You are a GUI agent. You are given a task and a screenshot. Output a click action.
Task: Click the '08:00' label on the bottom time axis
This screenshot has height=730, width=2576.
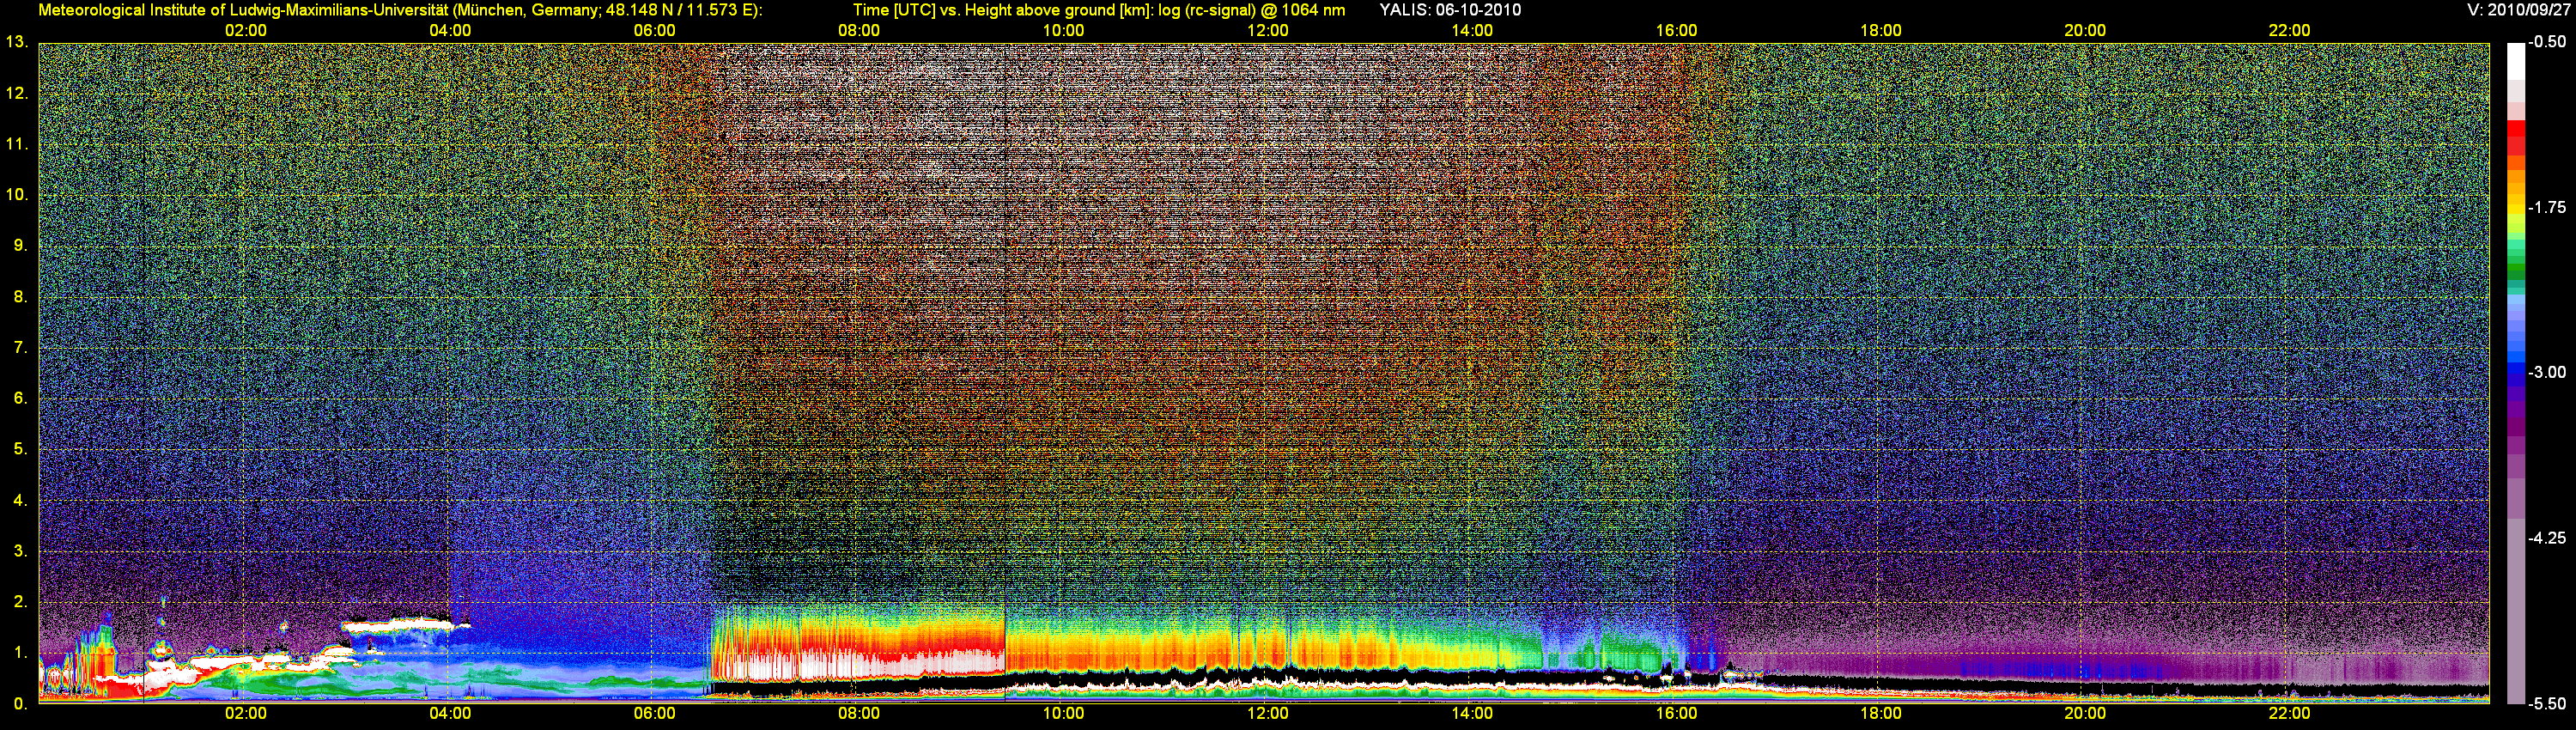(859, 713)
